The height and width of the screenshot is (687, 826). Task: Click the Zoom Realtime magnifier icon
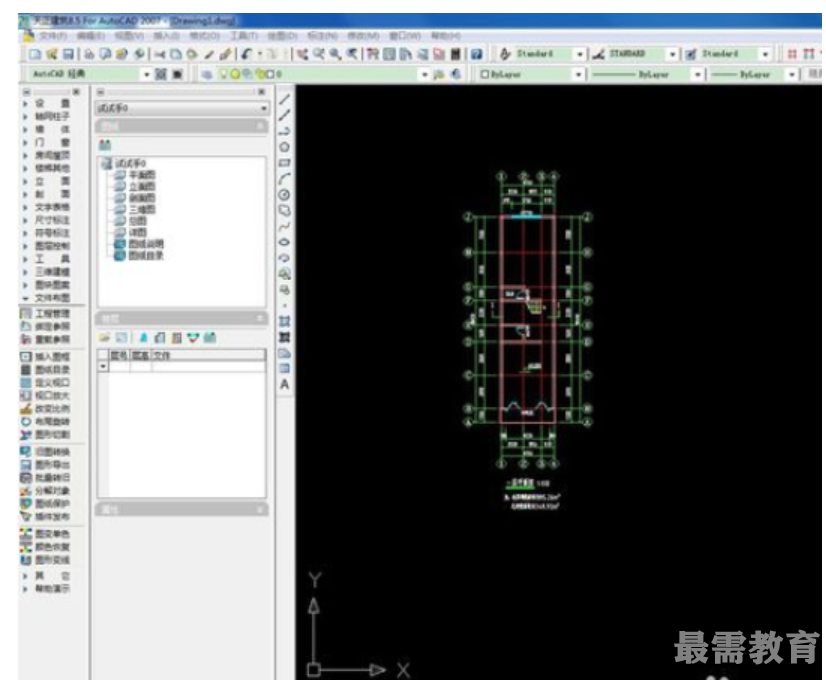(319, 54)
